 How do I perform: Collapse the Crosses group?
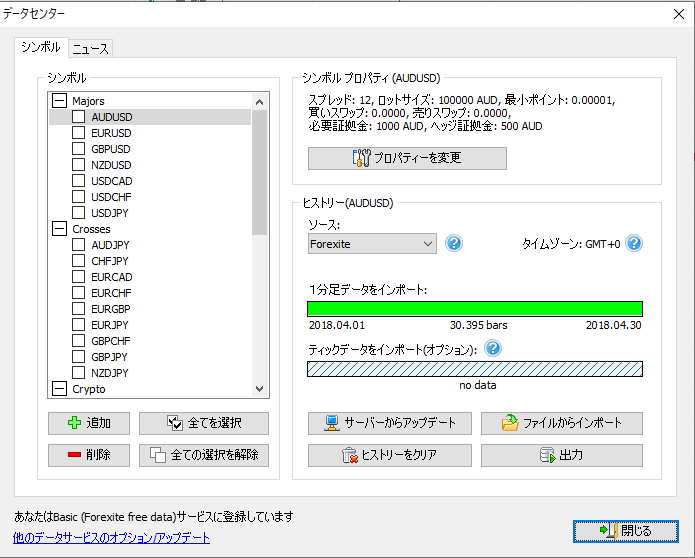pyautogui.click(x=59, y=229)
